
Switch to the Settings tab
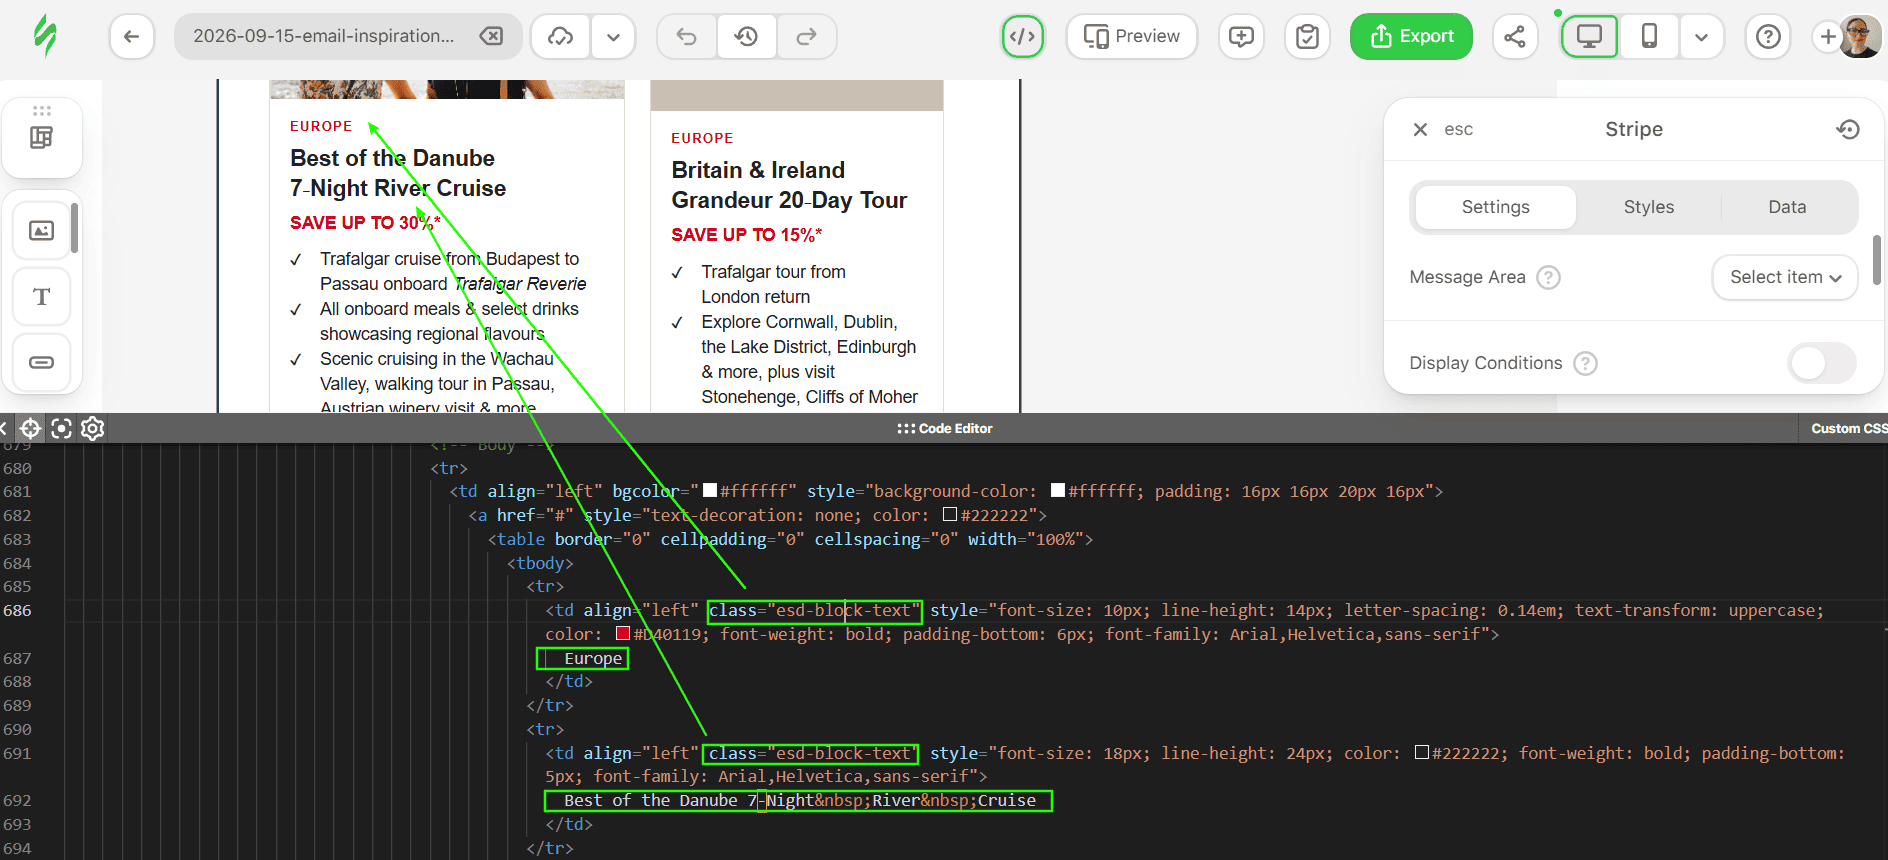coord(1496,207)
